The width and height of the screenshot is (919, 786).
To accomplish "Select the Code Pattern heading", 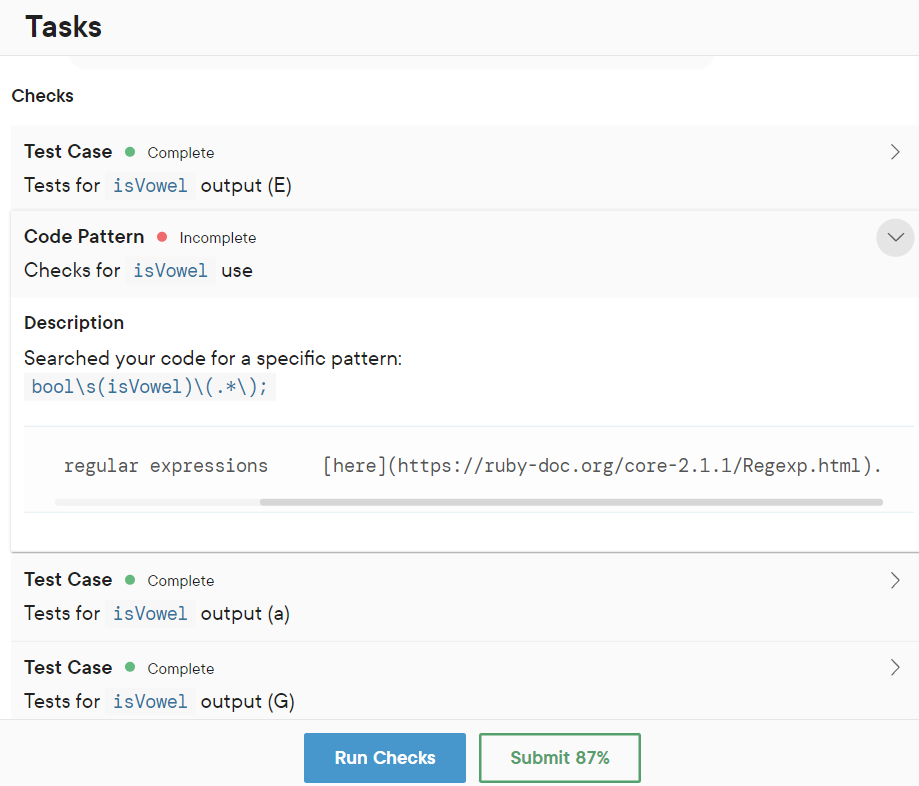I will (x=84, y=236).
